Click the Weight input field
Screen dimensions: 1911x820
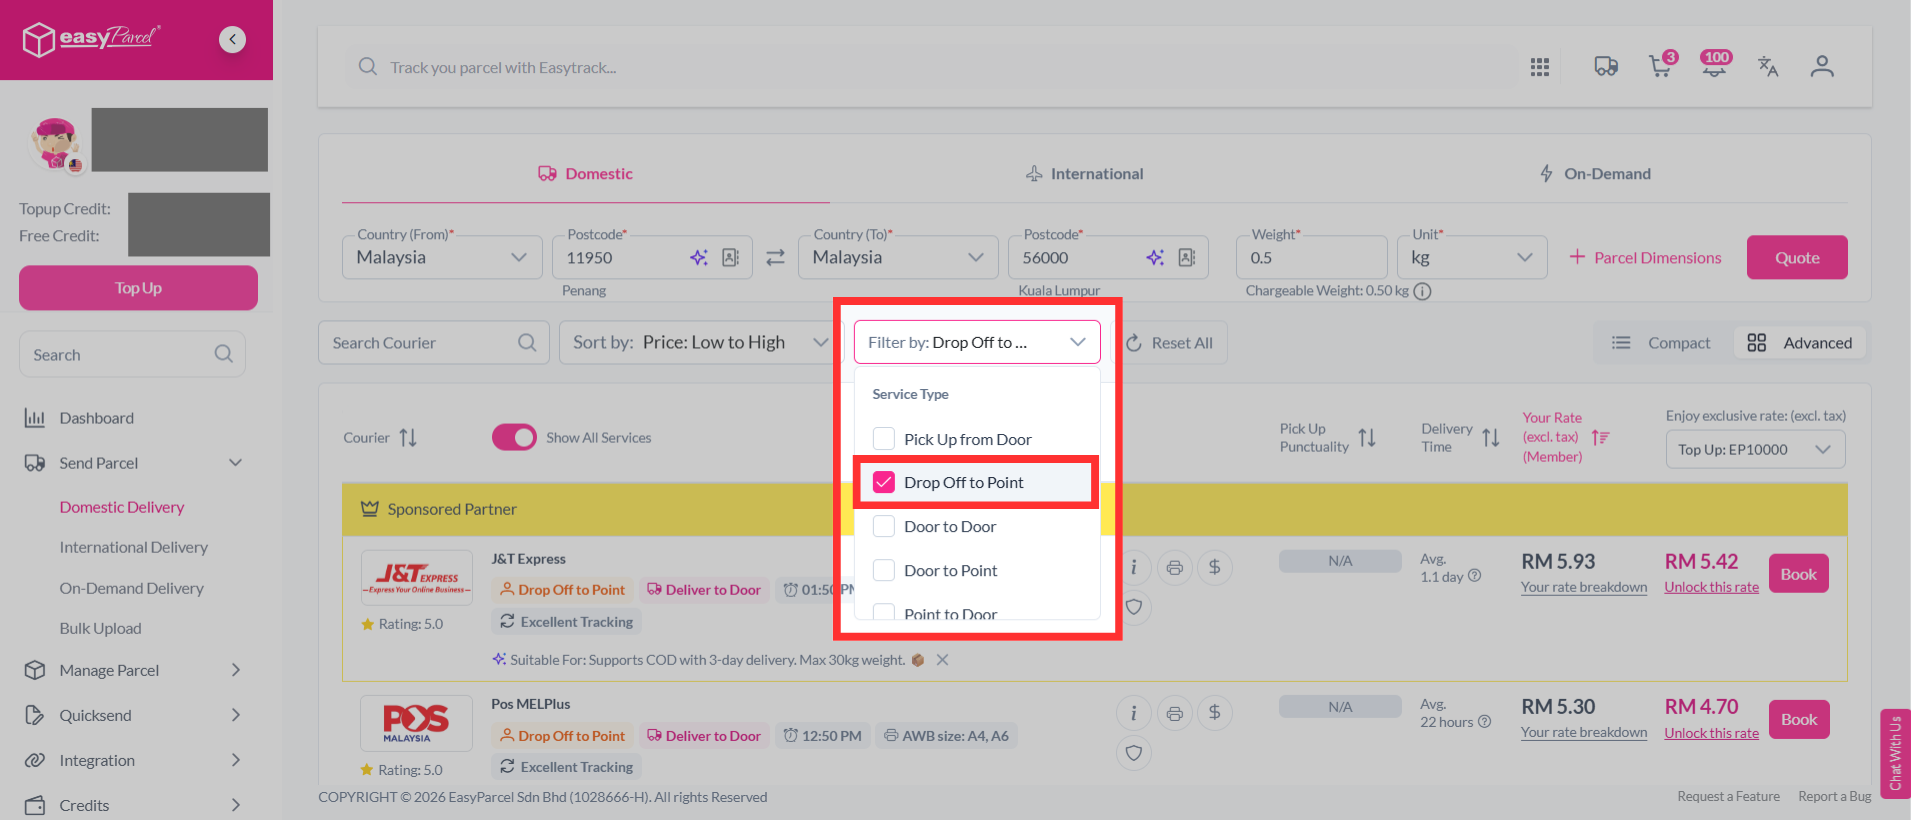point(1311,258)
